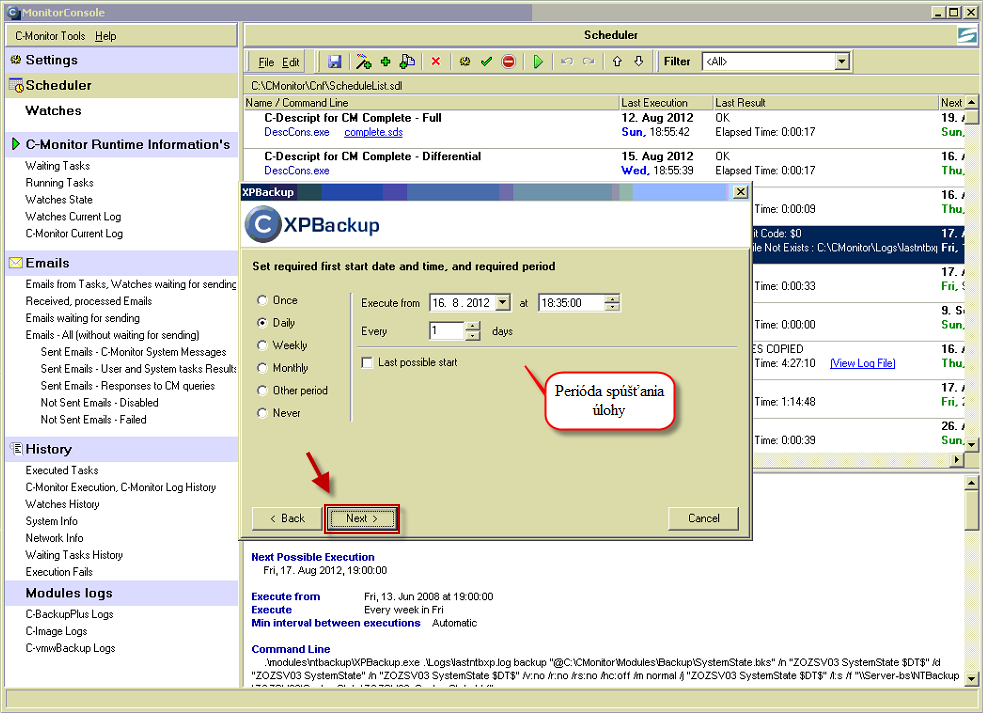
Task: Click the move task down arrow icon
Action: coord(638,61)
